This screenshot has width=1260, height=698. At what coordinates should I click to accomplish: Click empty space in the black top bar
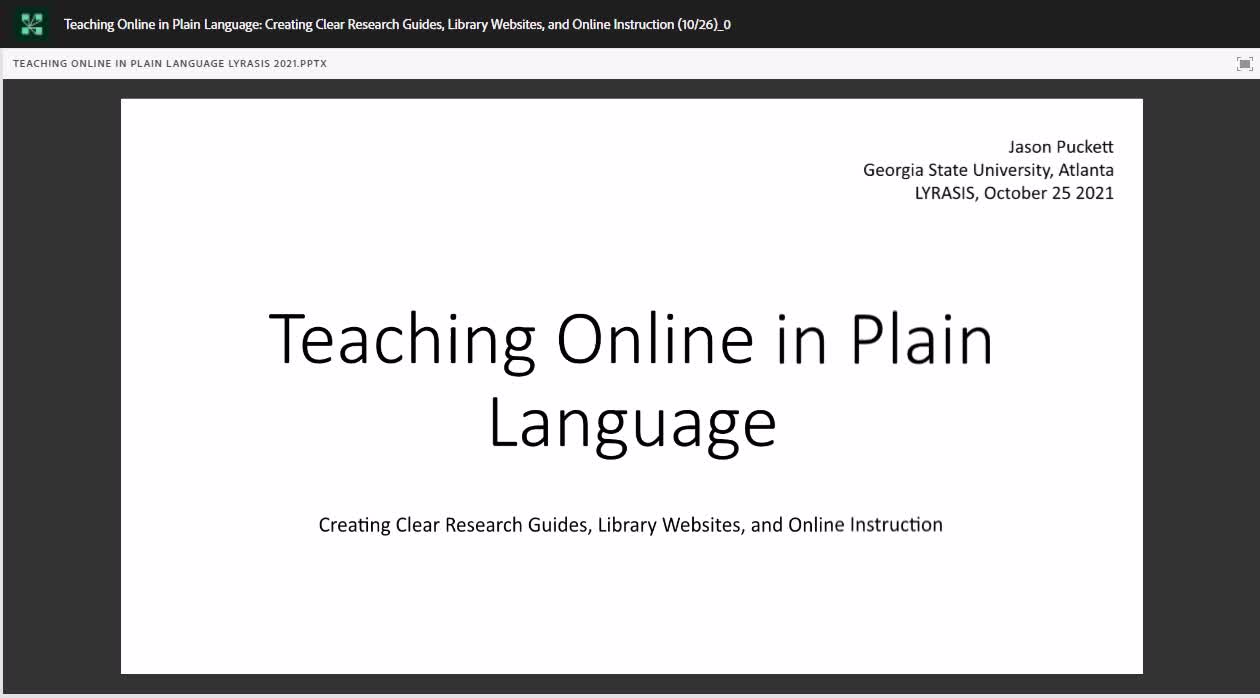[x=990, y=24]
